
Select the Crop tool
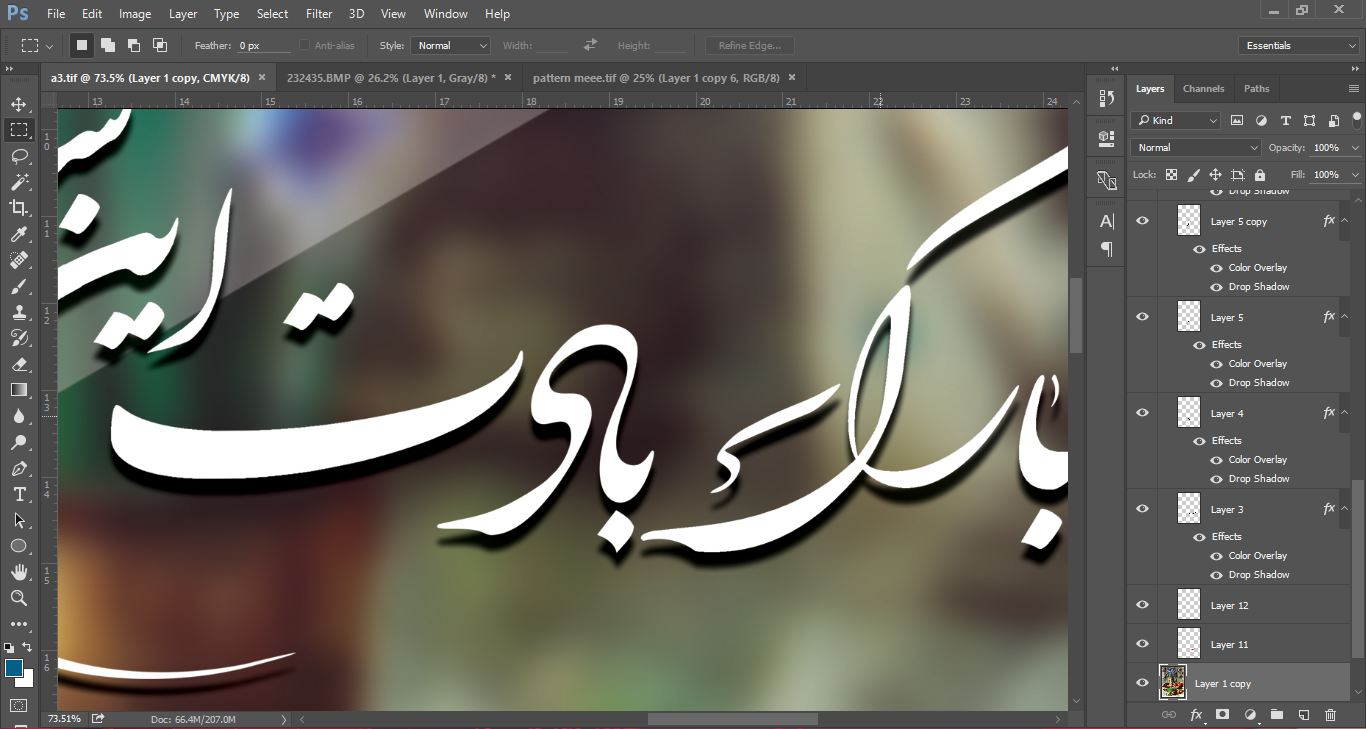pyautogui.click(x=18, y=208)
